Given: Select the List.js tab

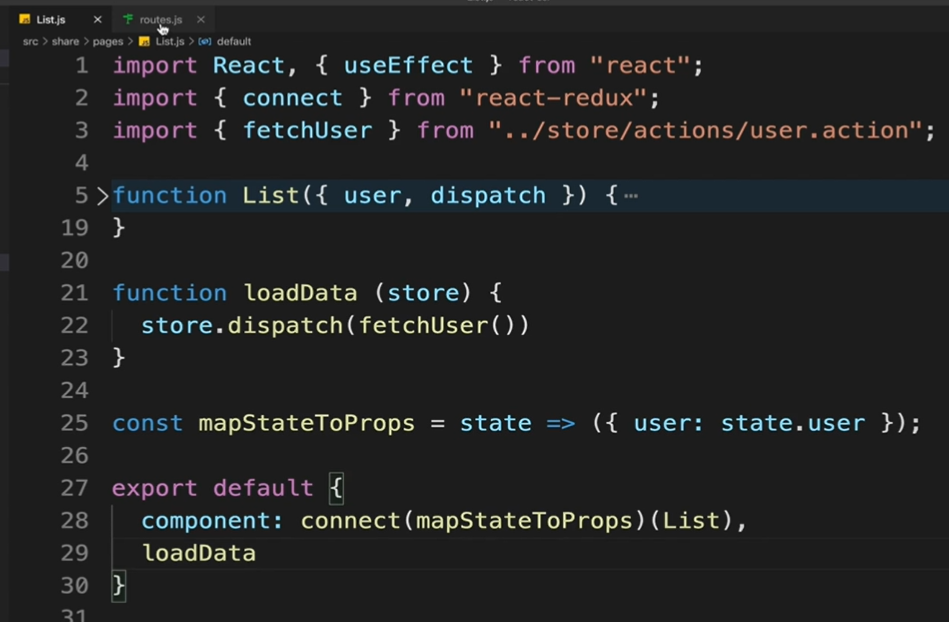Looking at the screenshot, I should [51, 19].
